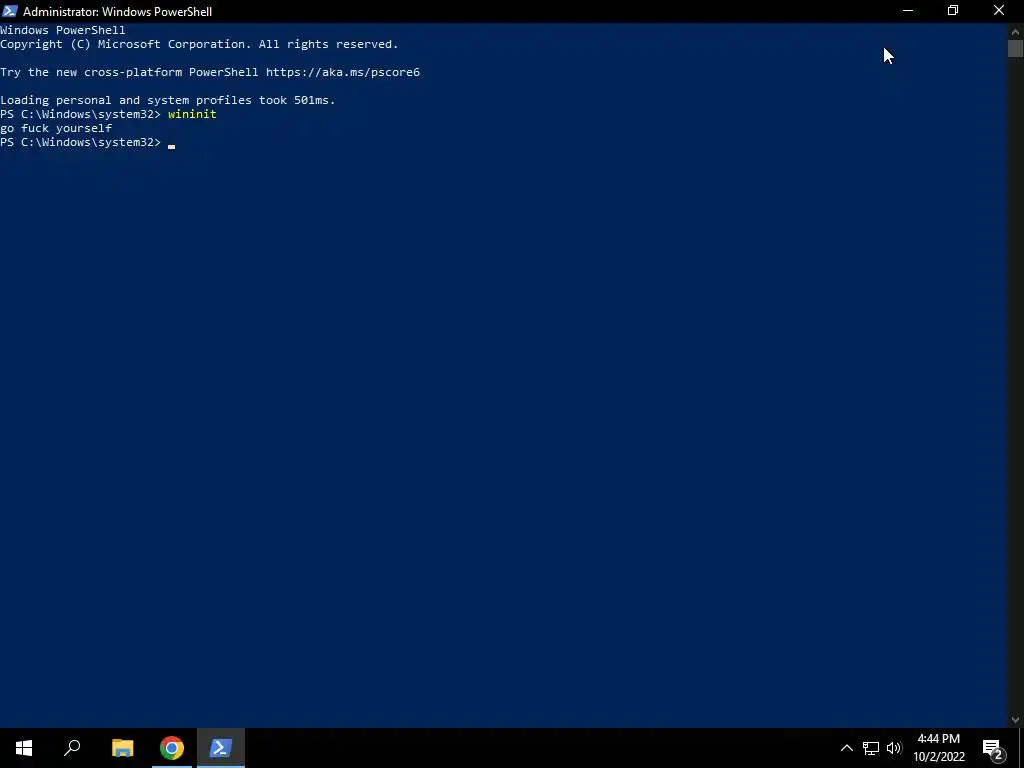The image size is (1024, 768).
Task: Launch File Explorer from taskbar
Action: 122,748
